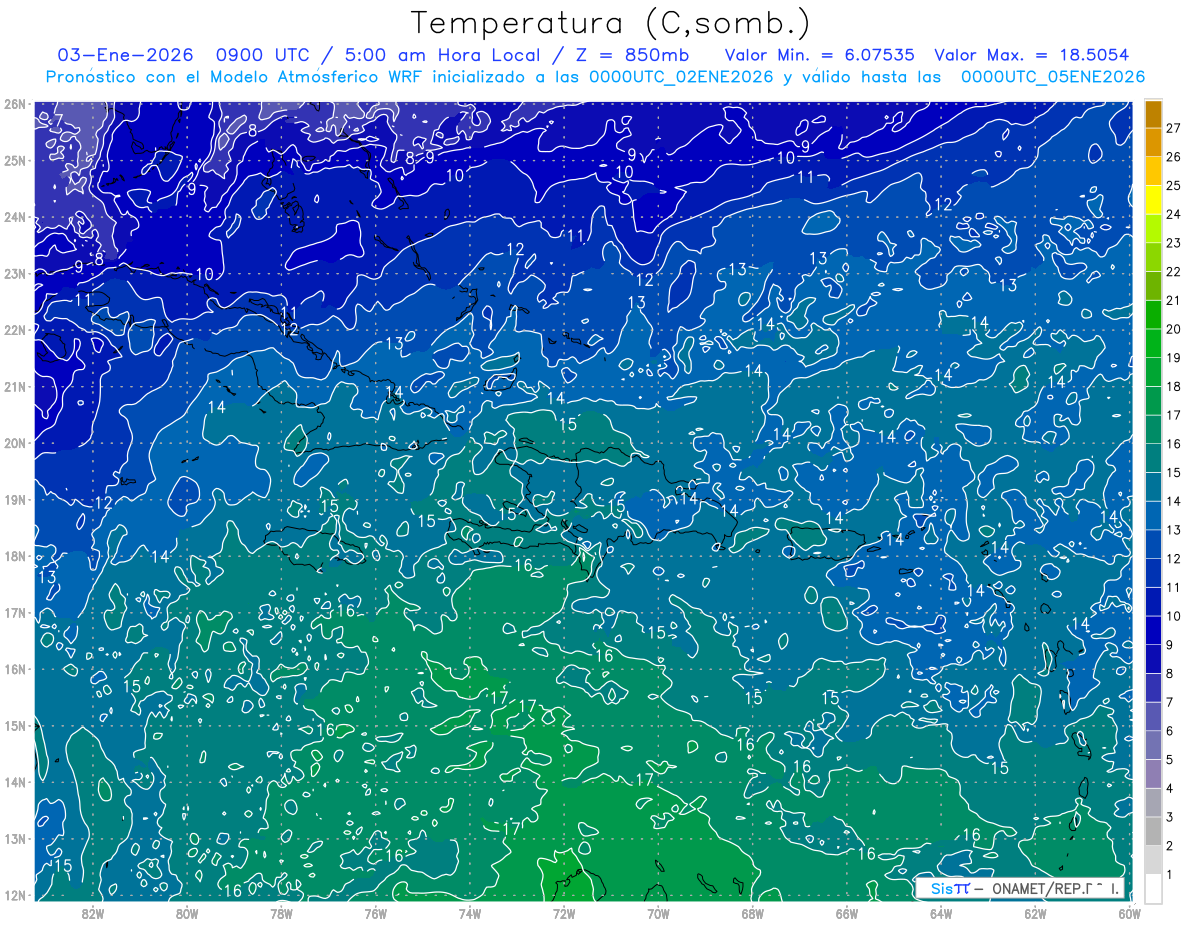The image size is (1200, 927).
Task: Pick yellow legend swatch between 24 and 25
Action: (1153, 200)
